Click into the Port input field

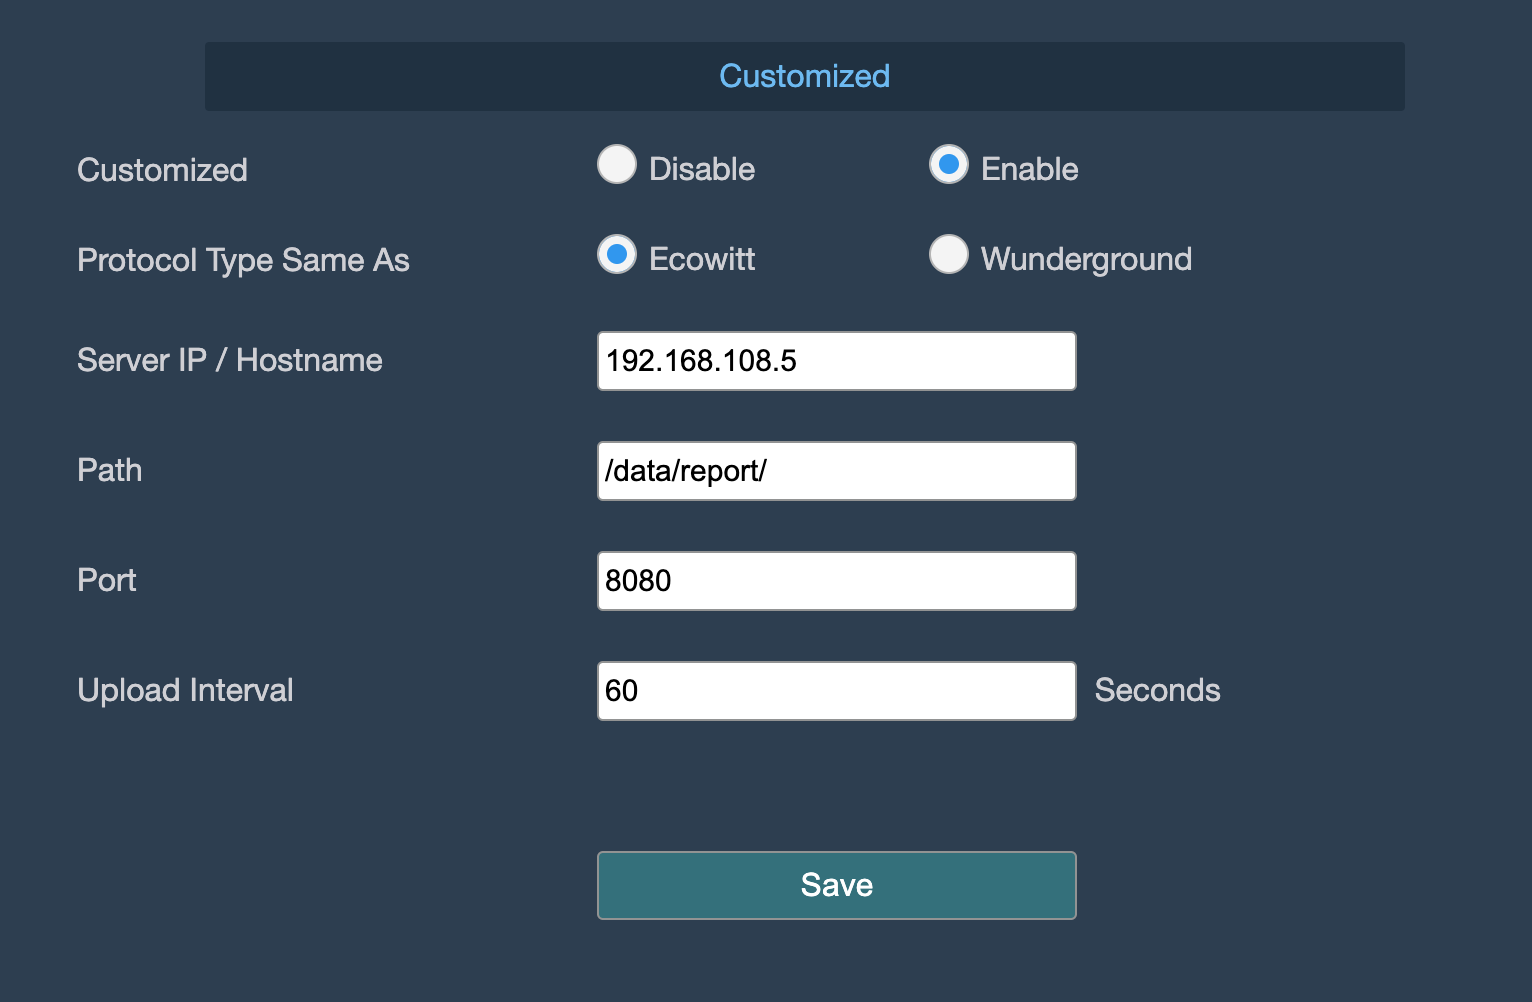click(836, 581)
